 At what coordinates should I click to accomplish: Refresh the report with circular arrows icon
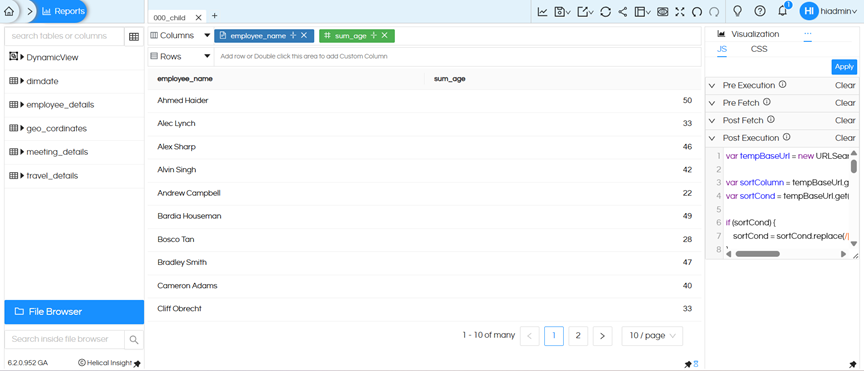click(x=605, y=12)
